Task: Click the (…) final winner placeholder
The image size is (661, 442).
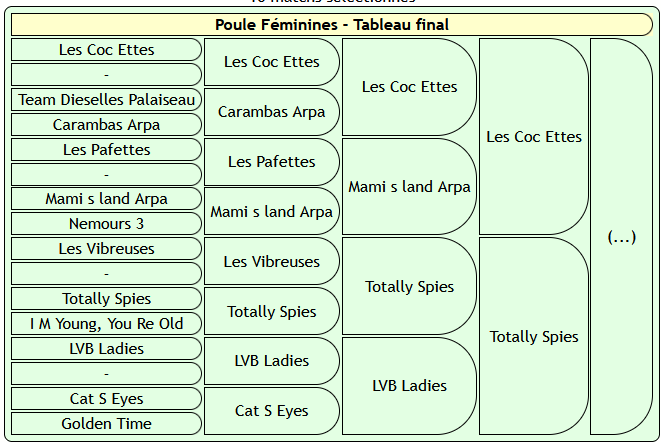Action: (621, 237)
